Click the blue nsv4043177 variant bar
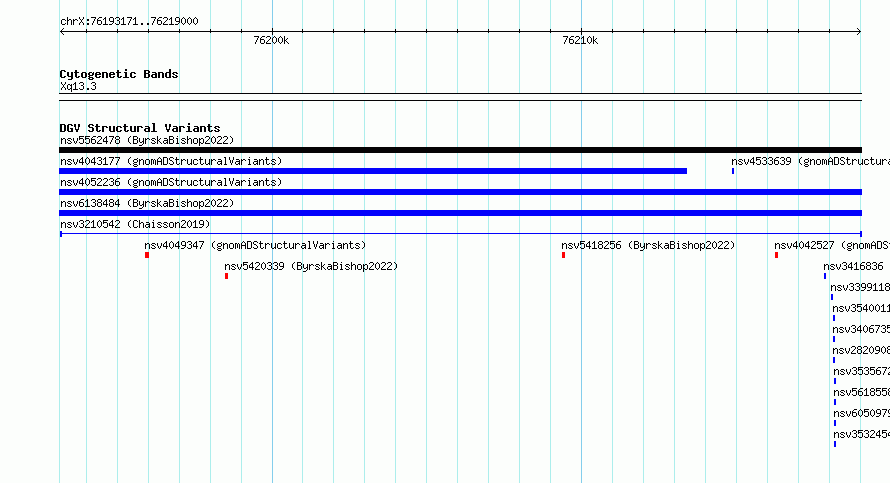The height and width of the screenshot is (483, 890). tap(373, 171)
